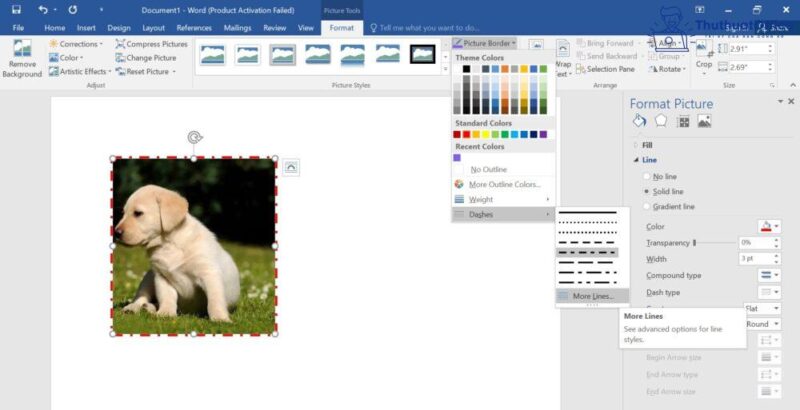Open the Layout & Properties pane icon
The width and height of the screenshot is (800, 410).
tap(683, 122)
